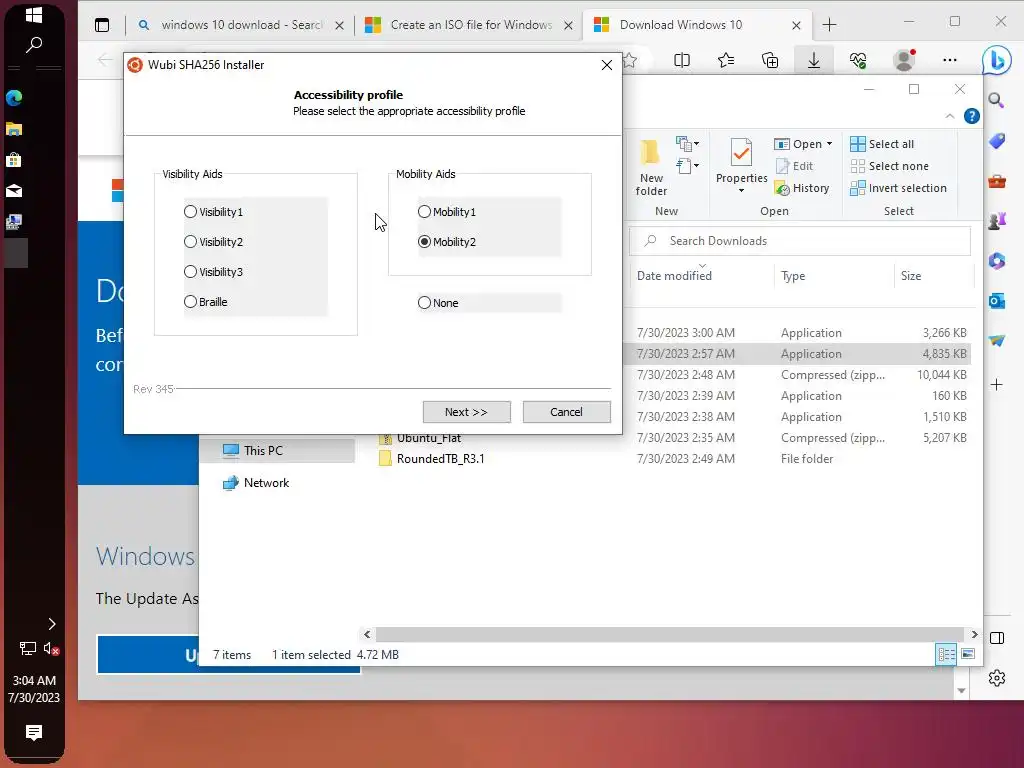
Task: Cancel the Wubi installer
Action: tap(566, 412)
